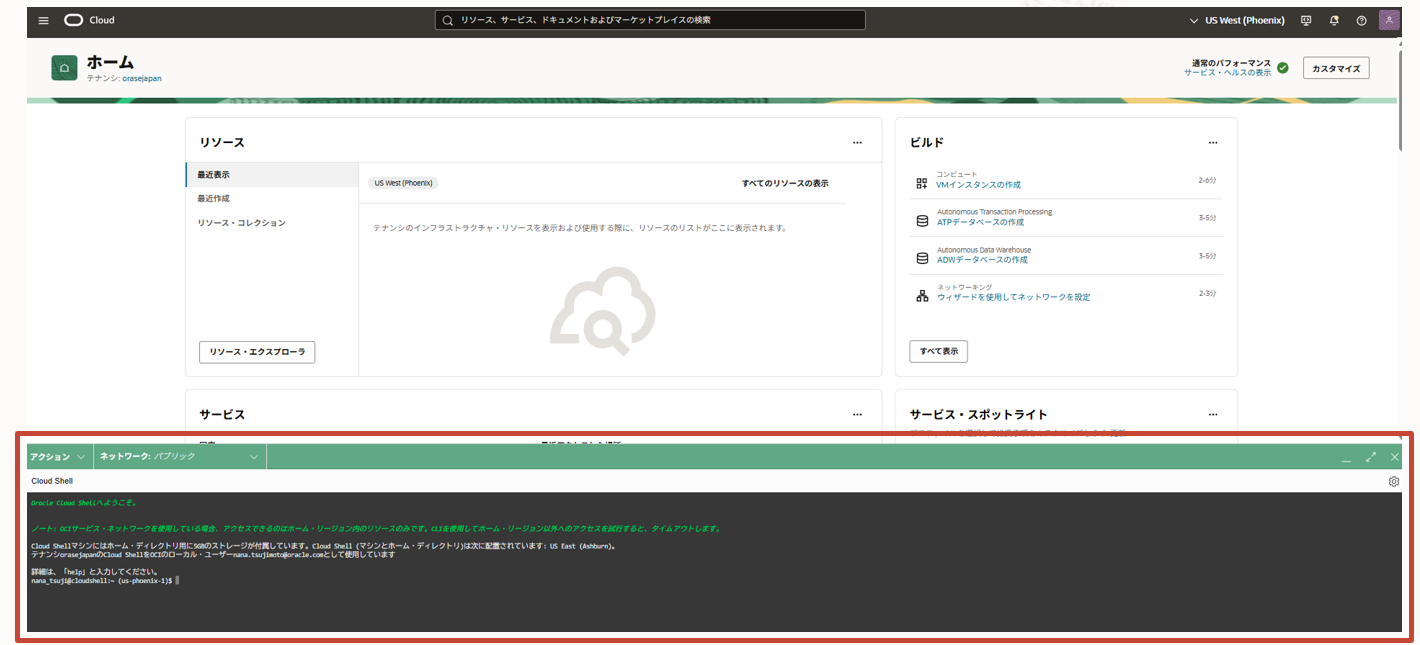This screenshot has width=1420, height=645.
Task: Open the notifications bell icon
Action: click(x=1333, y=19)
